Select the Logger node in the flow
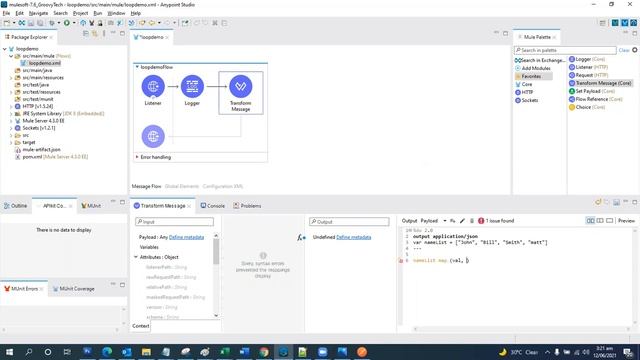640x360 pixels. pyautogui.click(x=192, y=87)
